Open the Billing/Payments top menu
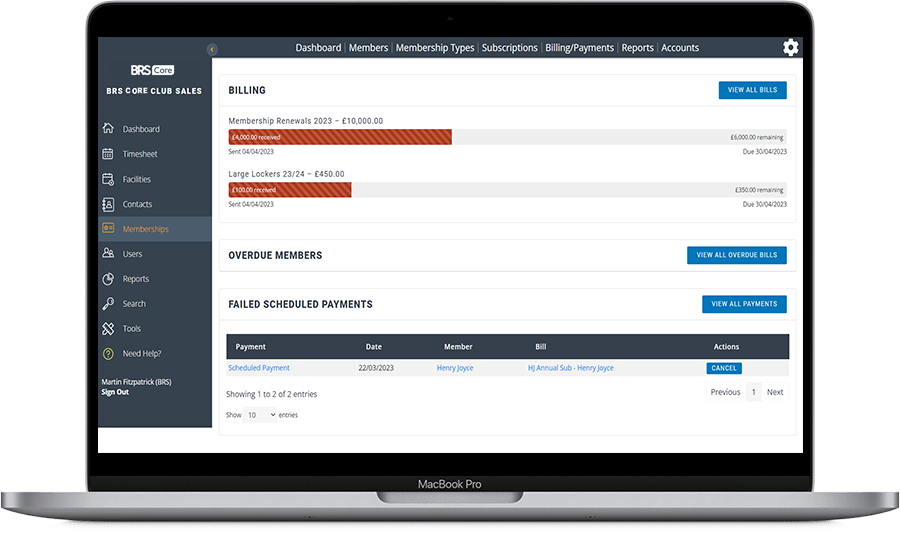900x535 pixels. (x=580, y=48)
